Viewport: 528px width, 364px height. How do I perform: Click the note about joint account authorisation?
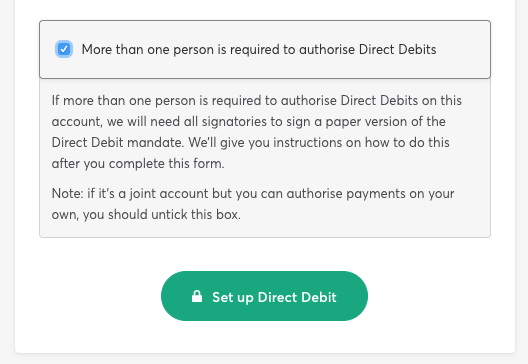point(253,204)
